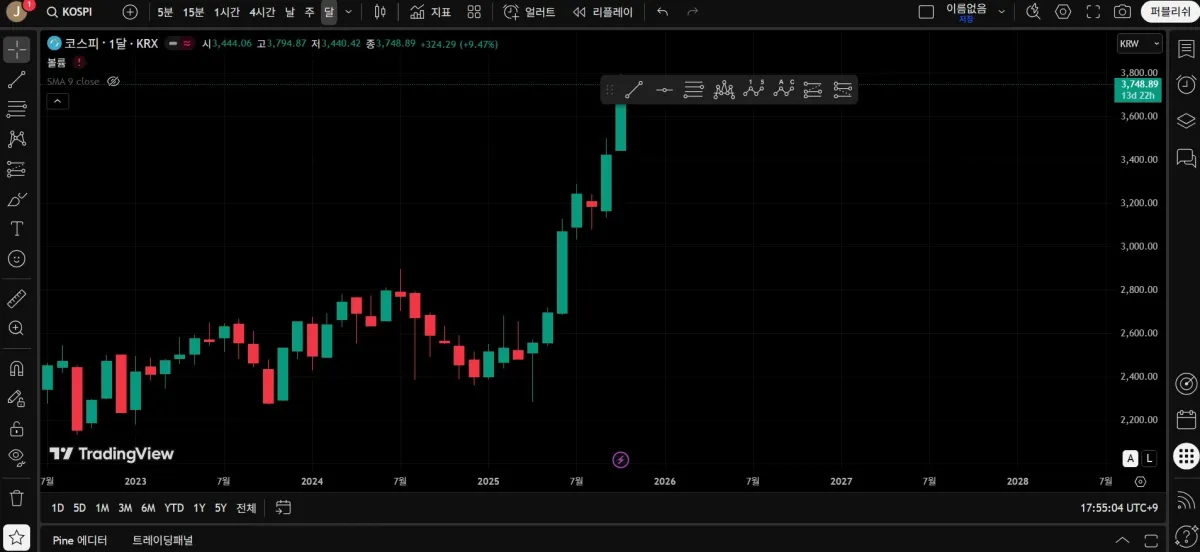This screenshot has width=1200, height=552.
Task: Open the Pine 에디터 tab
Action: pyautogui.click(x=80, y=540)
